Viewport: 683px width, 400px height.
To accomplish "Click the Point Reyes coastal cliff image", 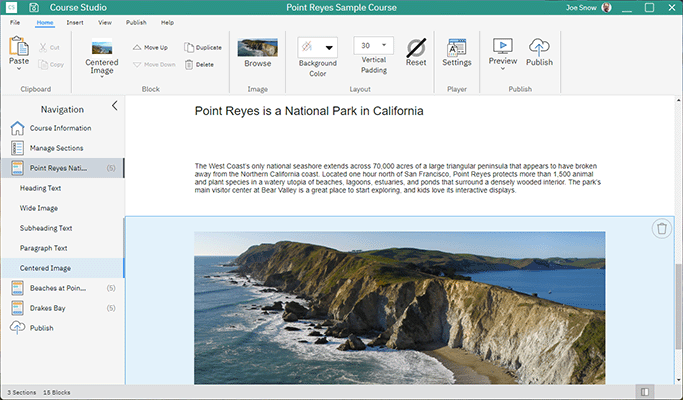I will click(399, 308).
